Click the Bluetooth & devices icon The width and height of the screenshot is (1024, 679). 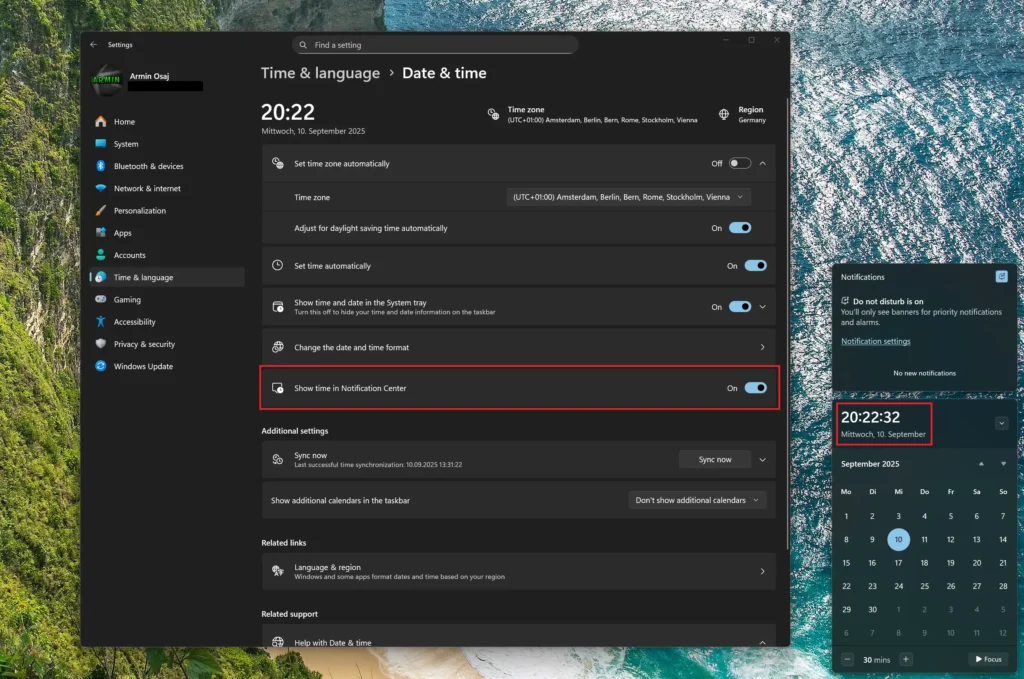(101, 166)
